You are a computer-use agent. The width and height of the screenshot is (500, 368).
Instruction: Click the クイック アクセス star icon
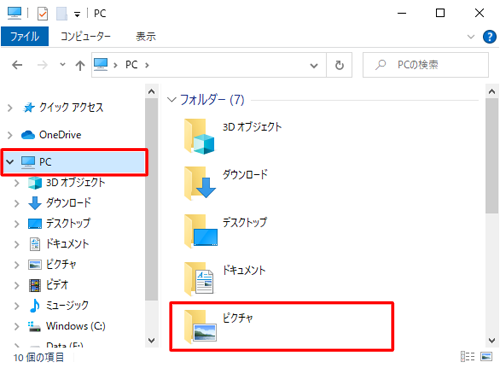coord(29,108)
